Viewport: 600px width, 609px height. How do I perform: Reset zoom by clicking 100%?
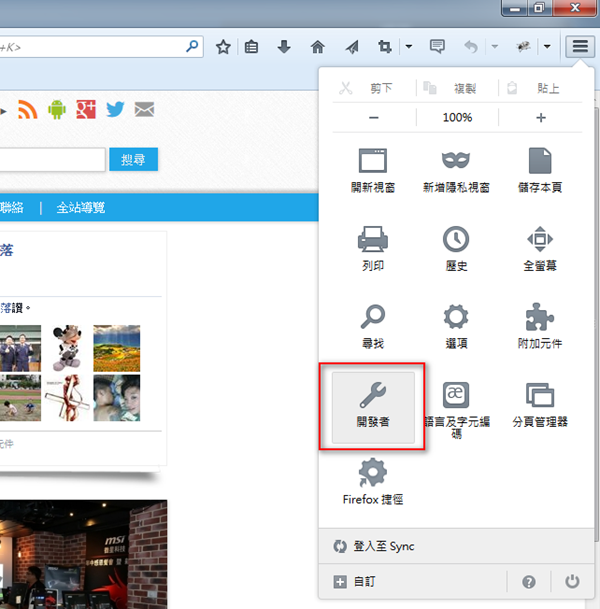(x=457, y=117)
